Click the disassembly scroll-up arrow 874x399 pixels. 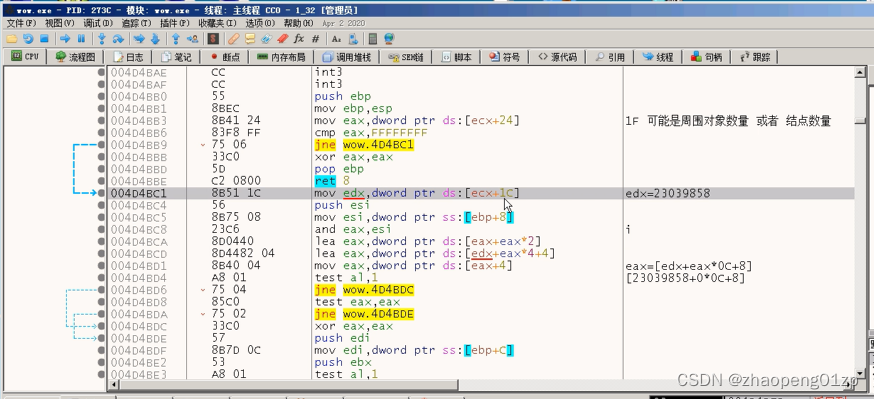pos(860,72)
